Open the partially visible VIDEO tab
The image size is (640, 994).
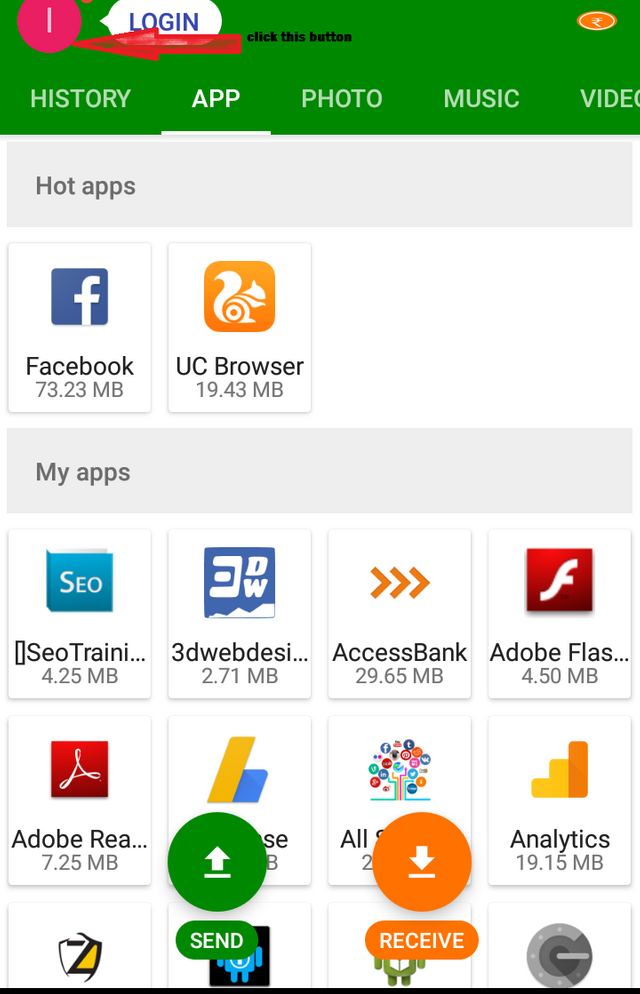pyautogui.click(x=609, y=99)
